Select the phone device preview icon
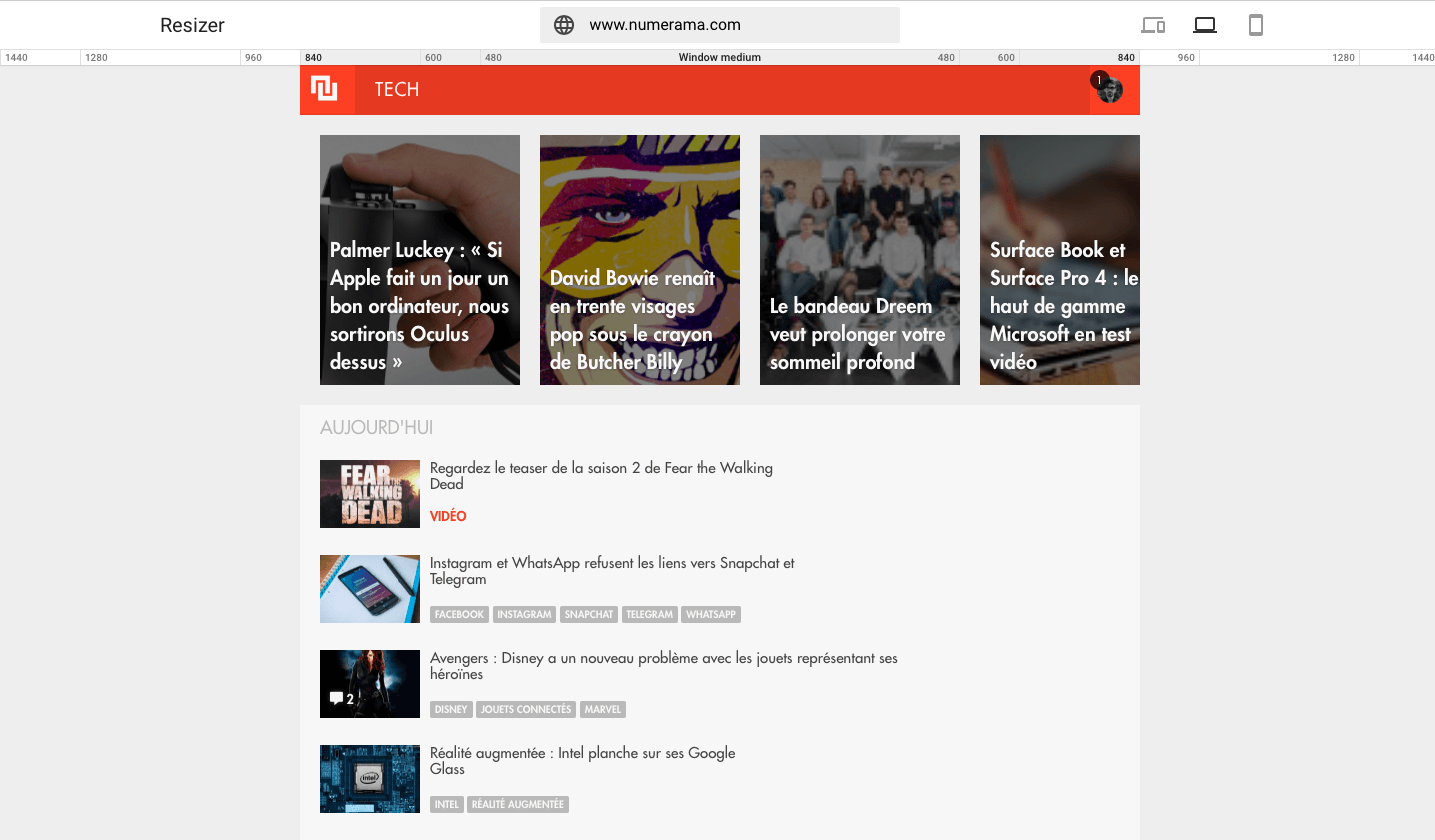This screenshot has height=840, width=1435. tap(1256, 25)
